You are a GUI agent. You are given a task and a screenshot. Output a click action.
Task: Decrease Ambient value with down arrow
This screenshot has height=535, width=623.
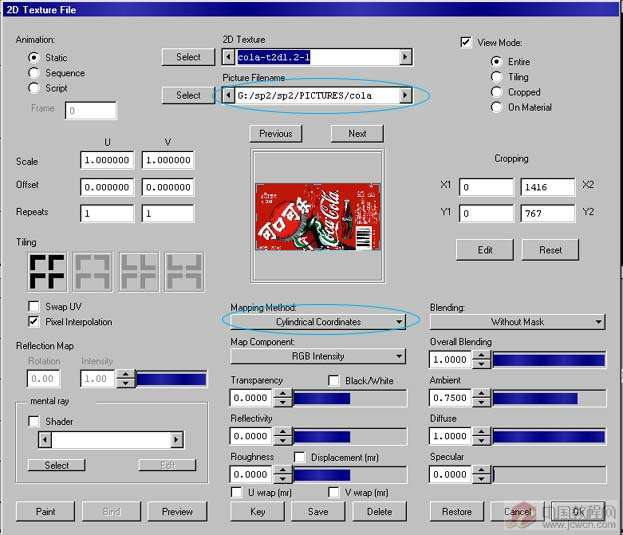(x=482, y=402)
